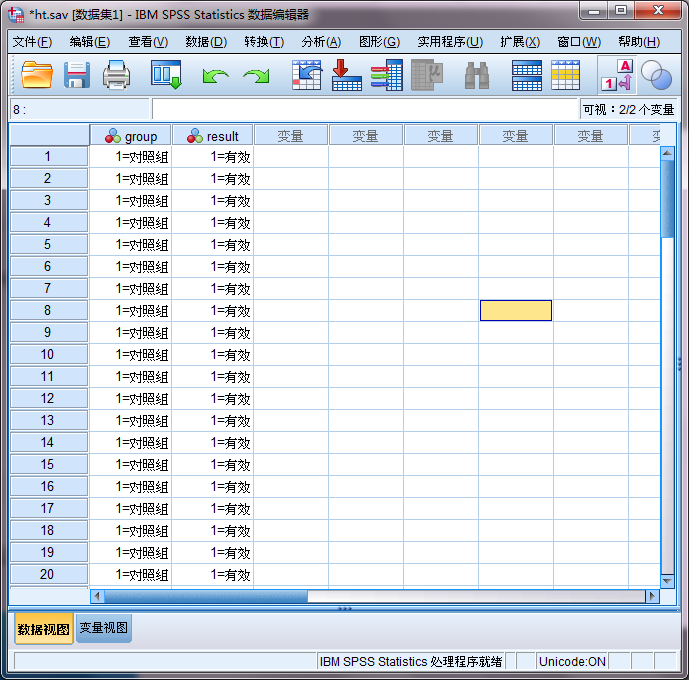
Task: Select row 8 header
Action: [x=49, y=311]
